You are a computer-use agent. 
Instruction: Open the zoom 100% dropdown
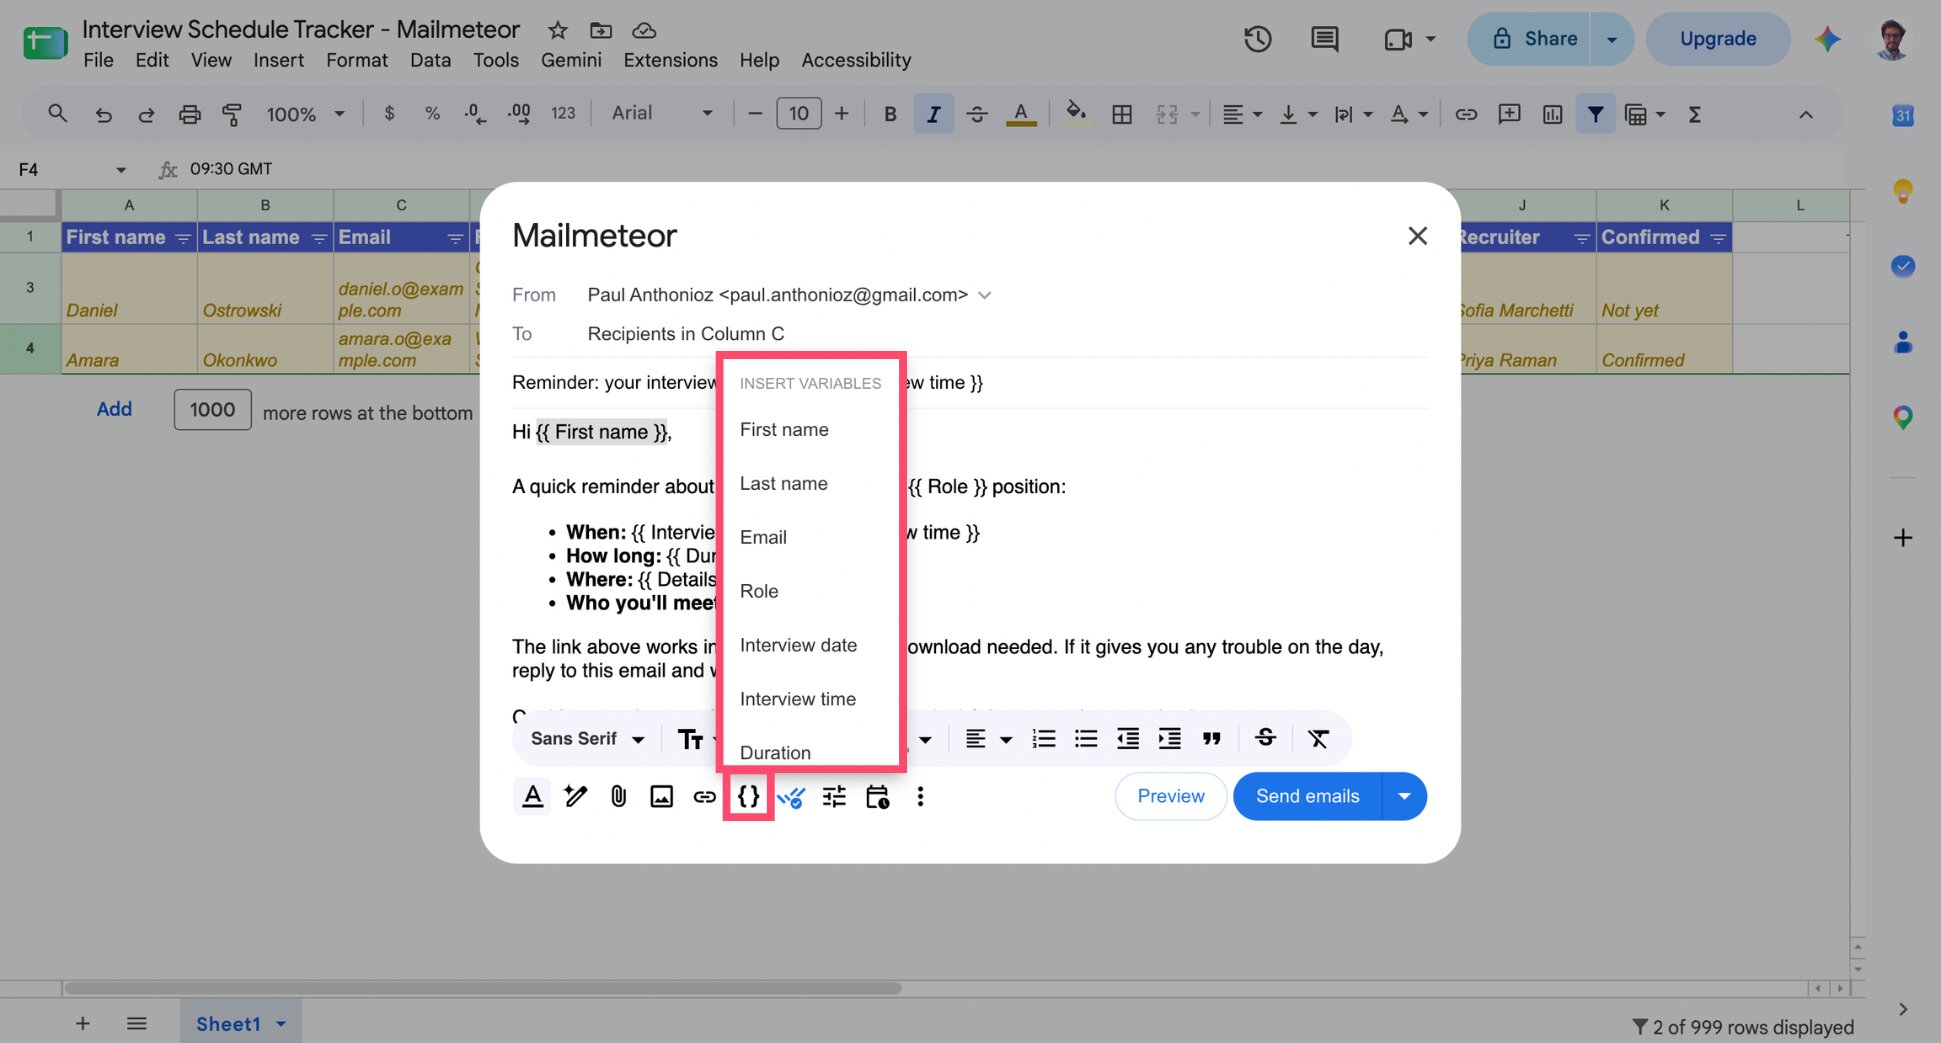coord(305,114)
